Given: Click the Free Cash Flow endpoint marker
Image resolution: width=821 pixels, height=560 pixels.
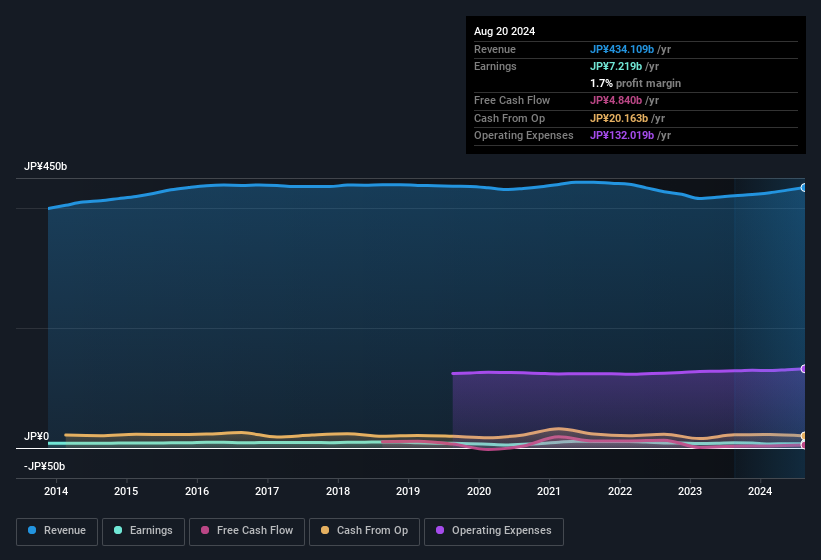Looking at the screenshot, I should [x=804, y=445].
